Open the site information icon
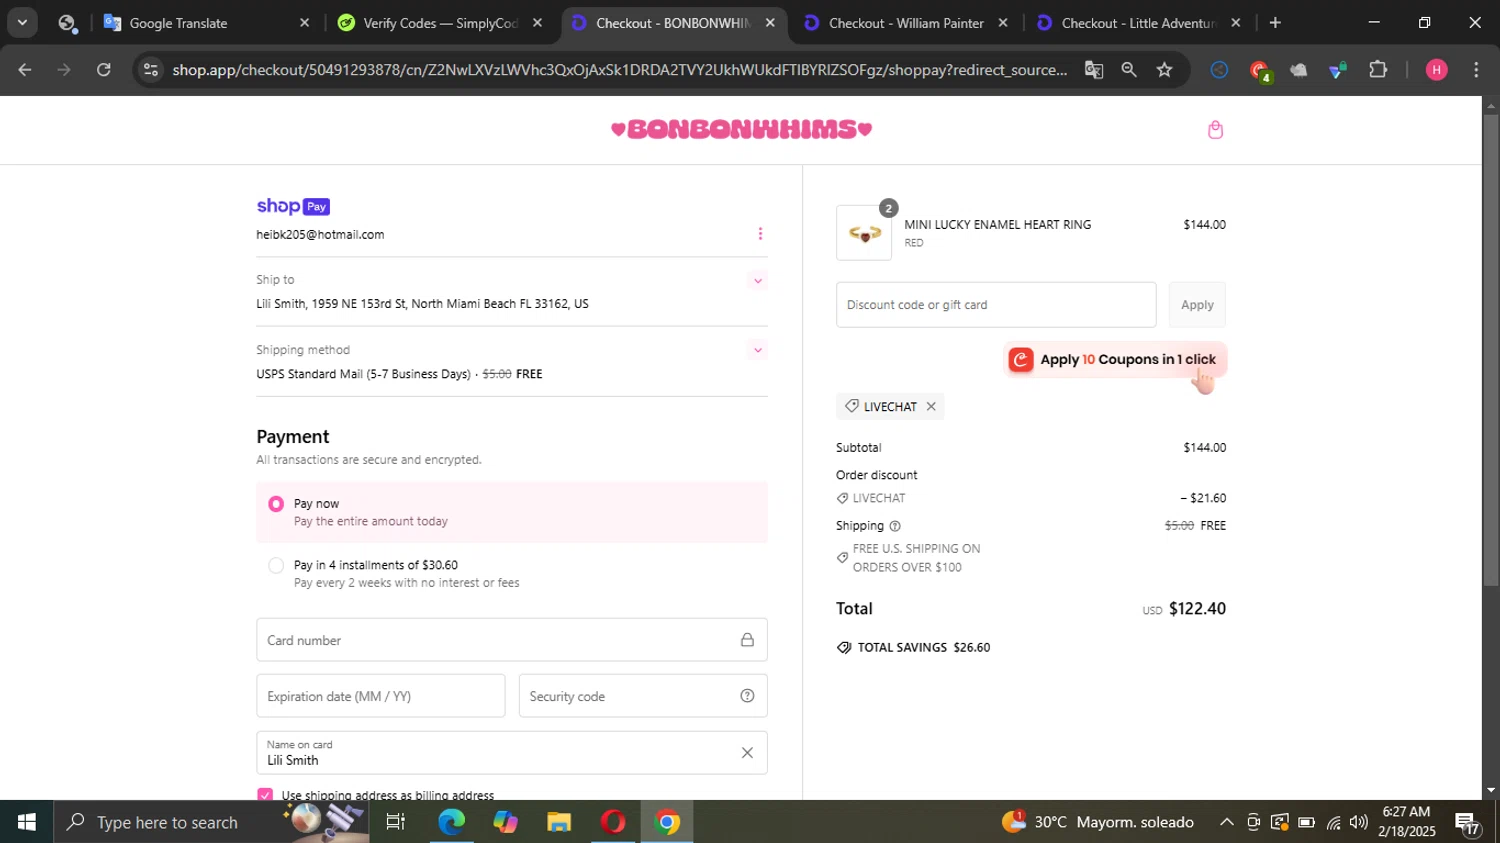The image size is (1500, 843). click(150, 70)
